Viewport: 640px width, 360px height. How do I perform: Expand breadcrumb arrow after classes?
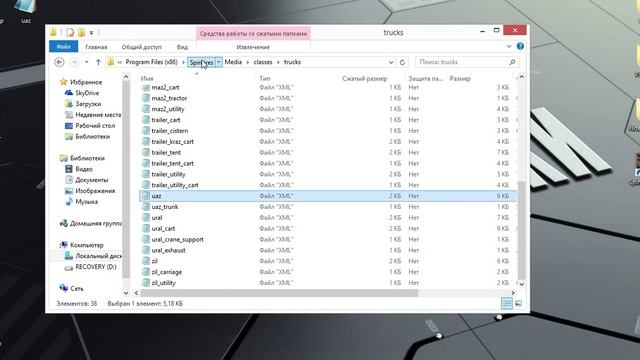[x=278, y=62]
